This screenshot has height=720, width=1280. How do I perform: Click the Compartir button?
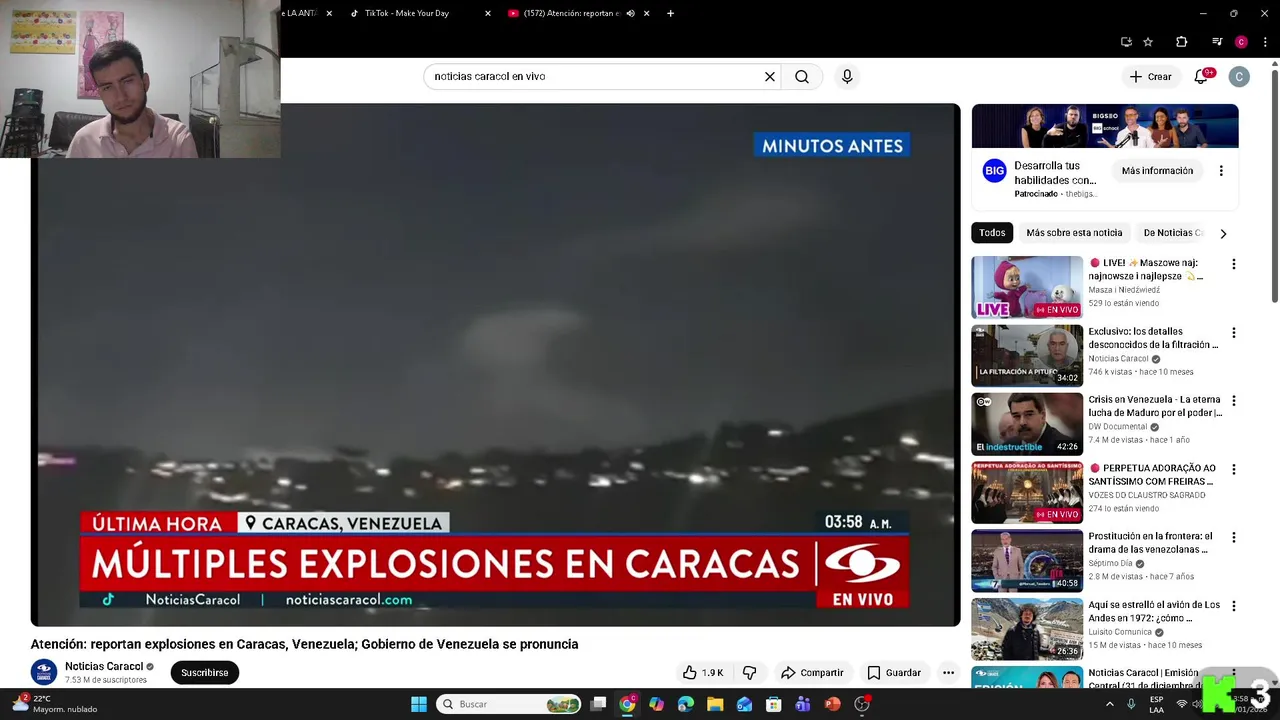812,673
